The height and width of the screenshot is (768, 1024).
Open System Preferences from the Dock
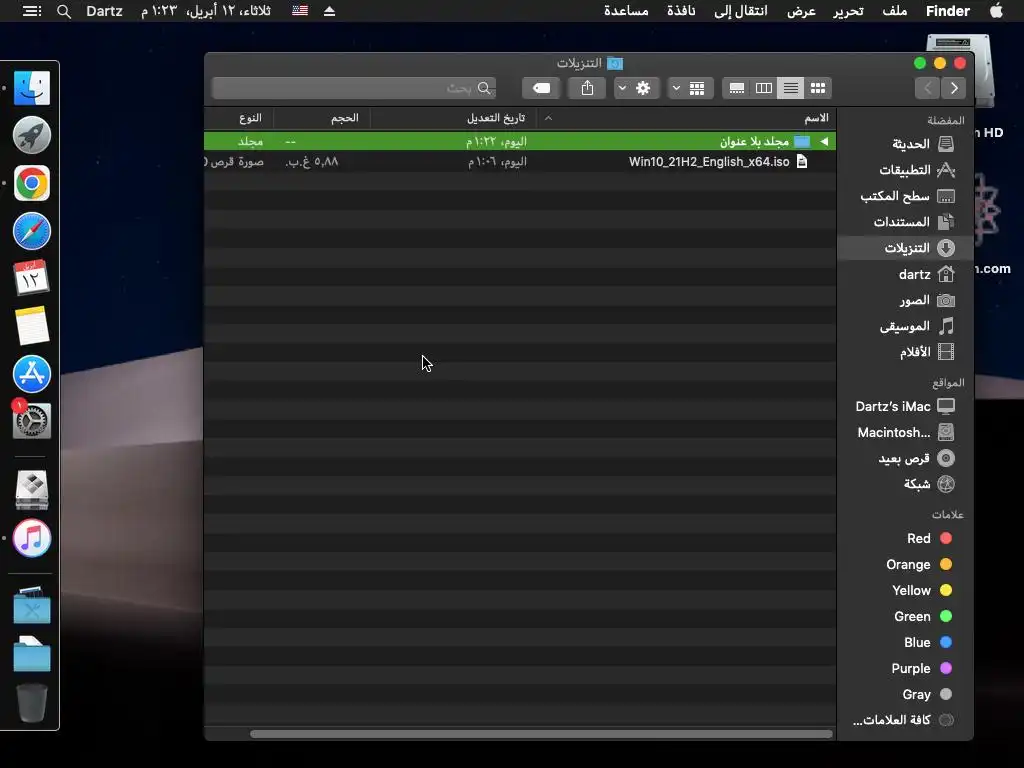[x=31, y=421]
